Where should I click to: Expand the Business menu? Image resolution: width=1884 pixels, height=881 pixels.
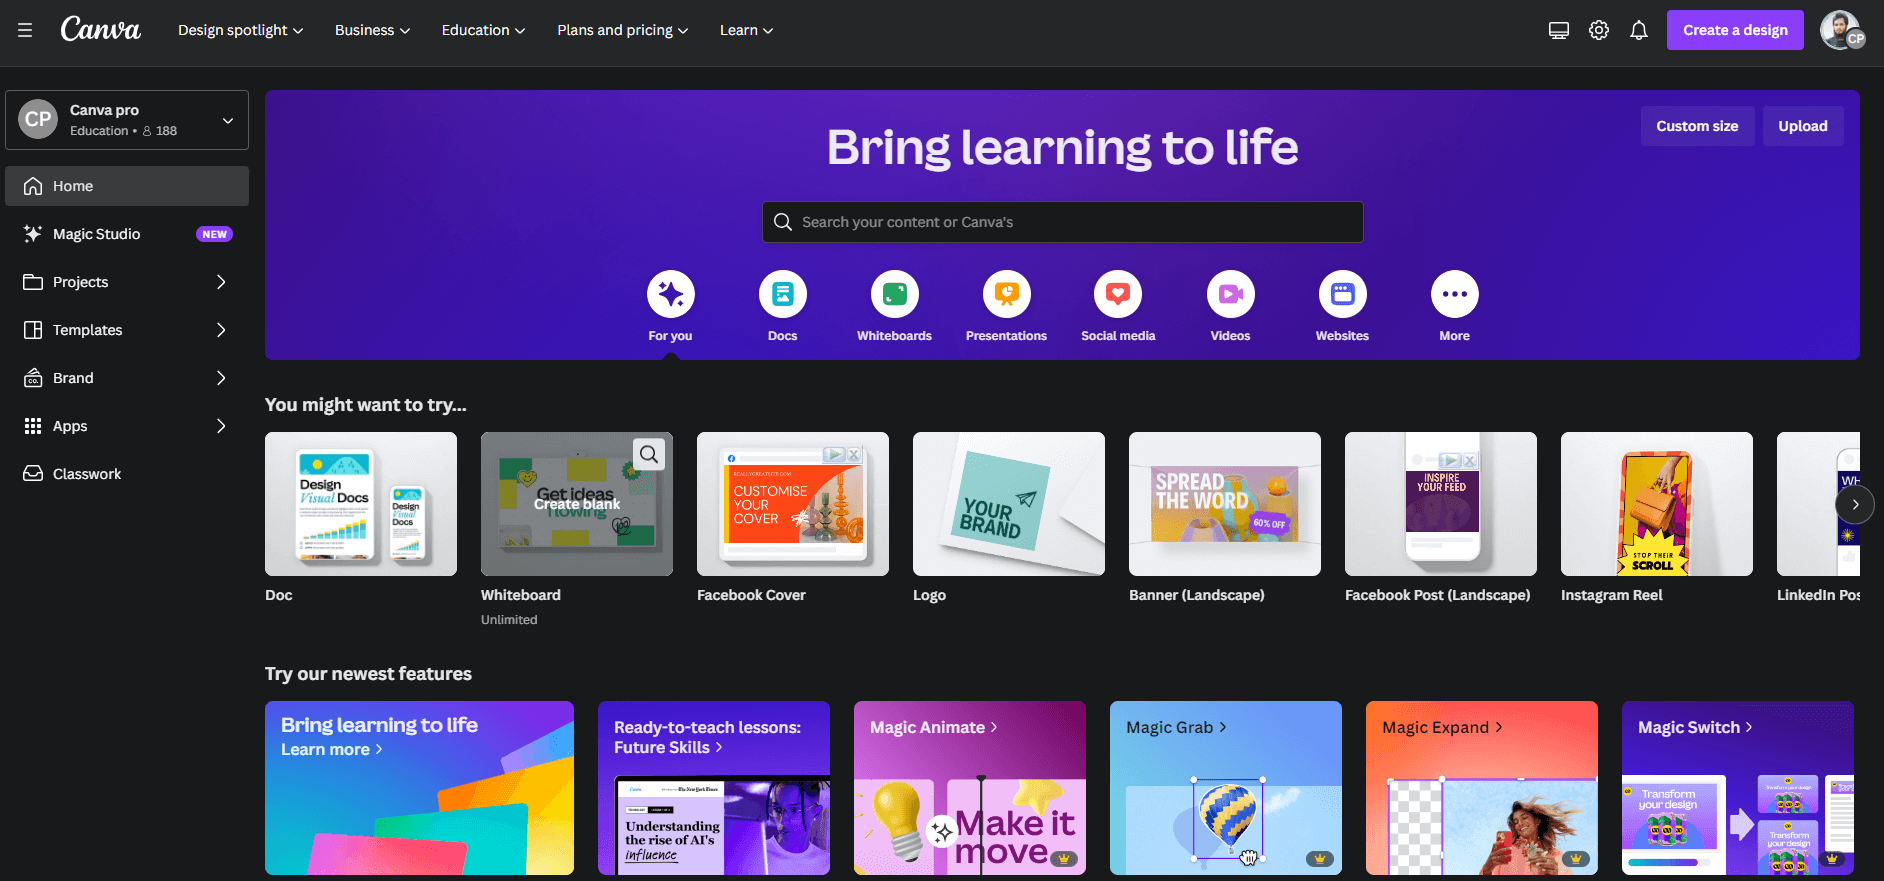(x=372, y=30)
